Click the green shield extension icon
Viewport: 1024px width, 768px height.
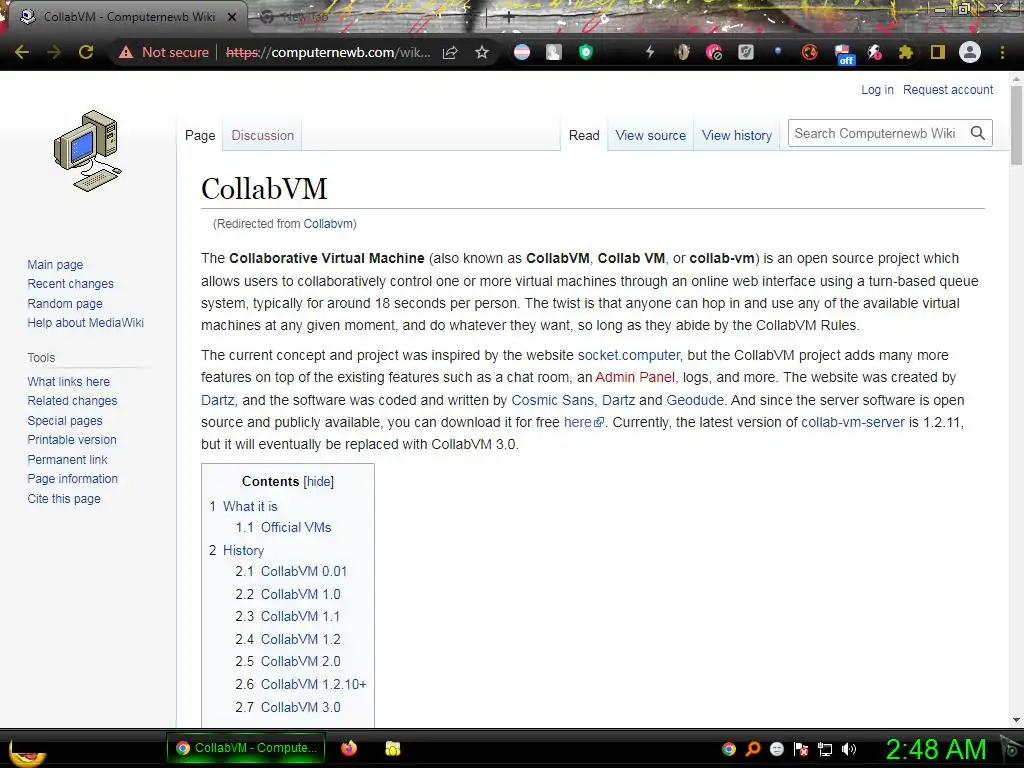tap(586, 52)
